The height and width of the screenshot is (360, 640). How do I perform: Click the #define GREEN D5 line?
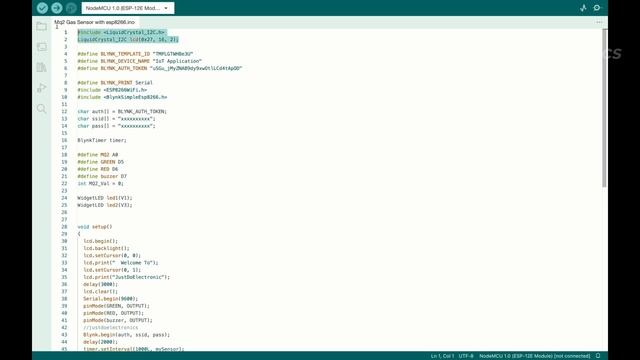click(x=100, y=162)
